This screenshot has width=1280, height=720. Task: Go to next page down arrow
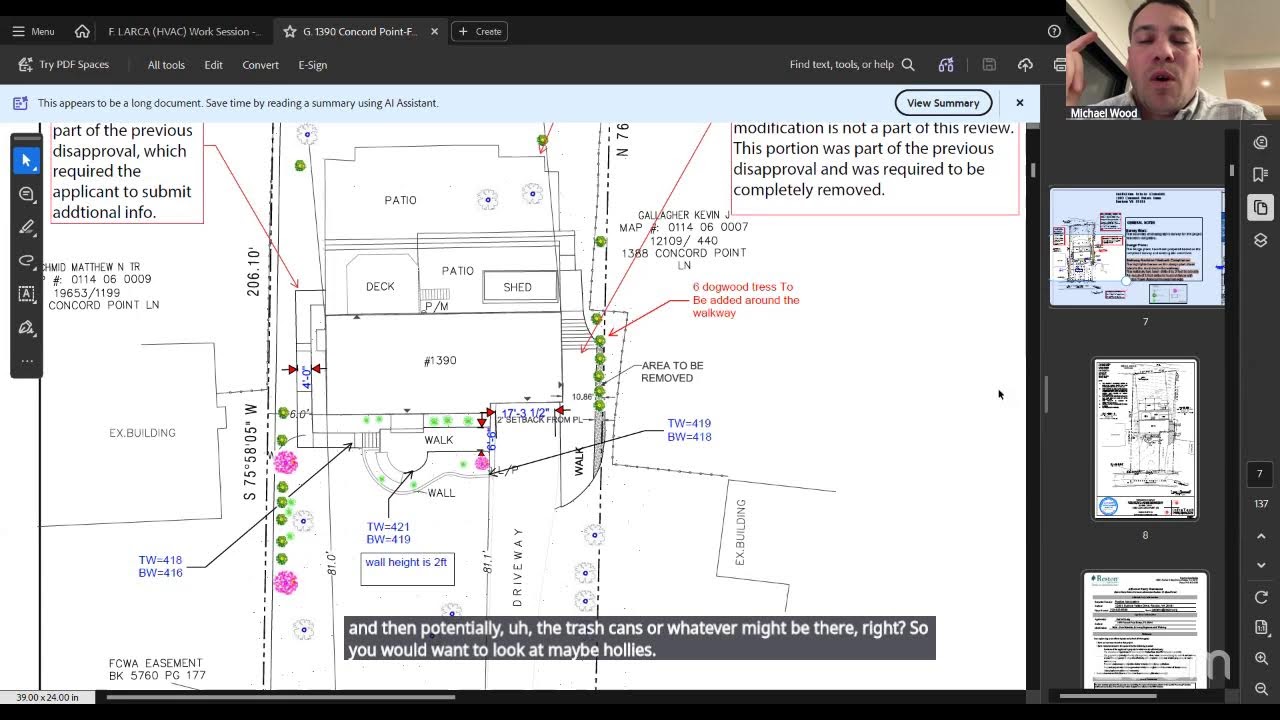[1261, 565]
